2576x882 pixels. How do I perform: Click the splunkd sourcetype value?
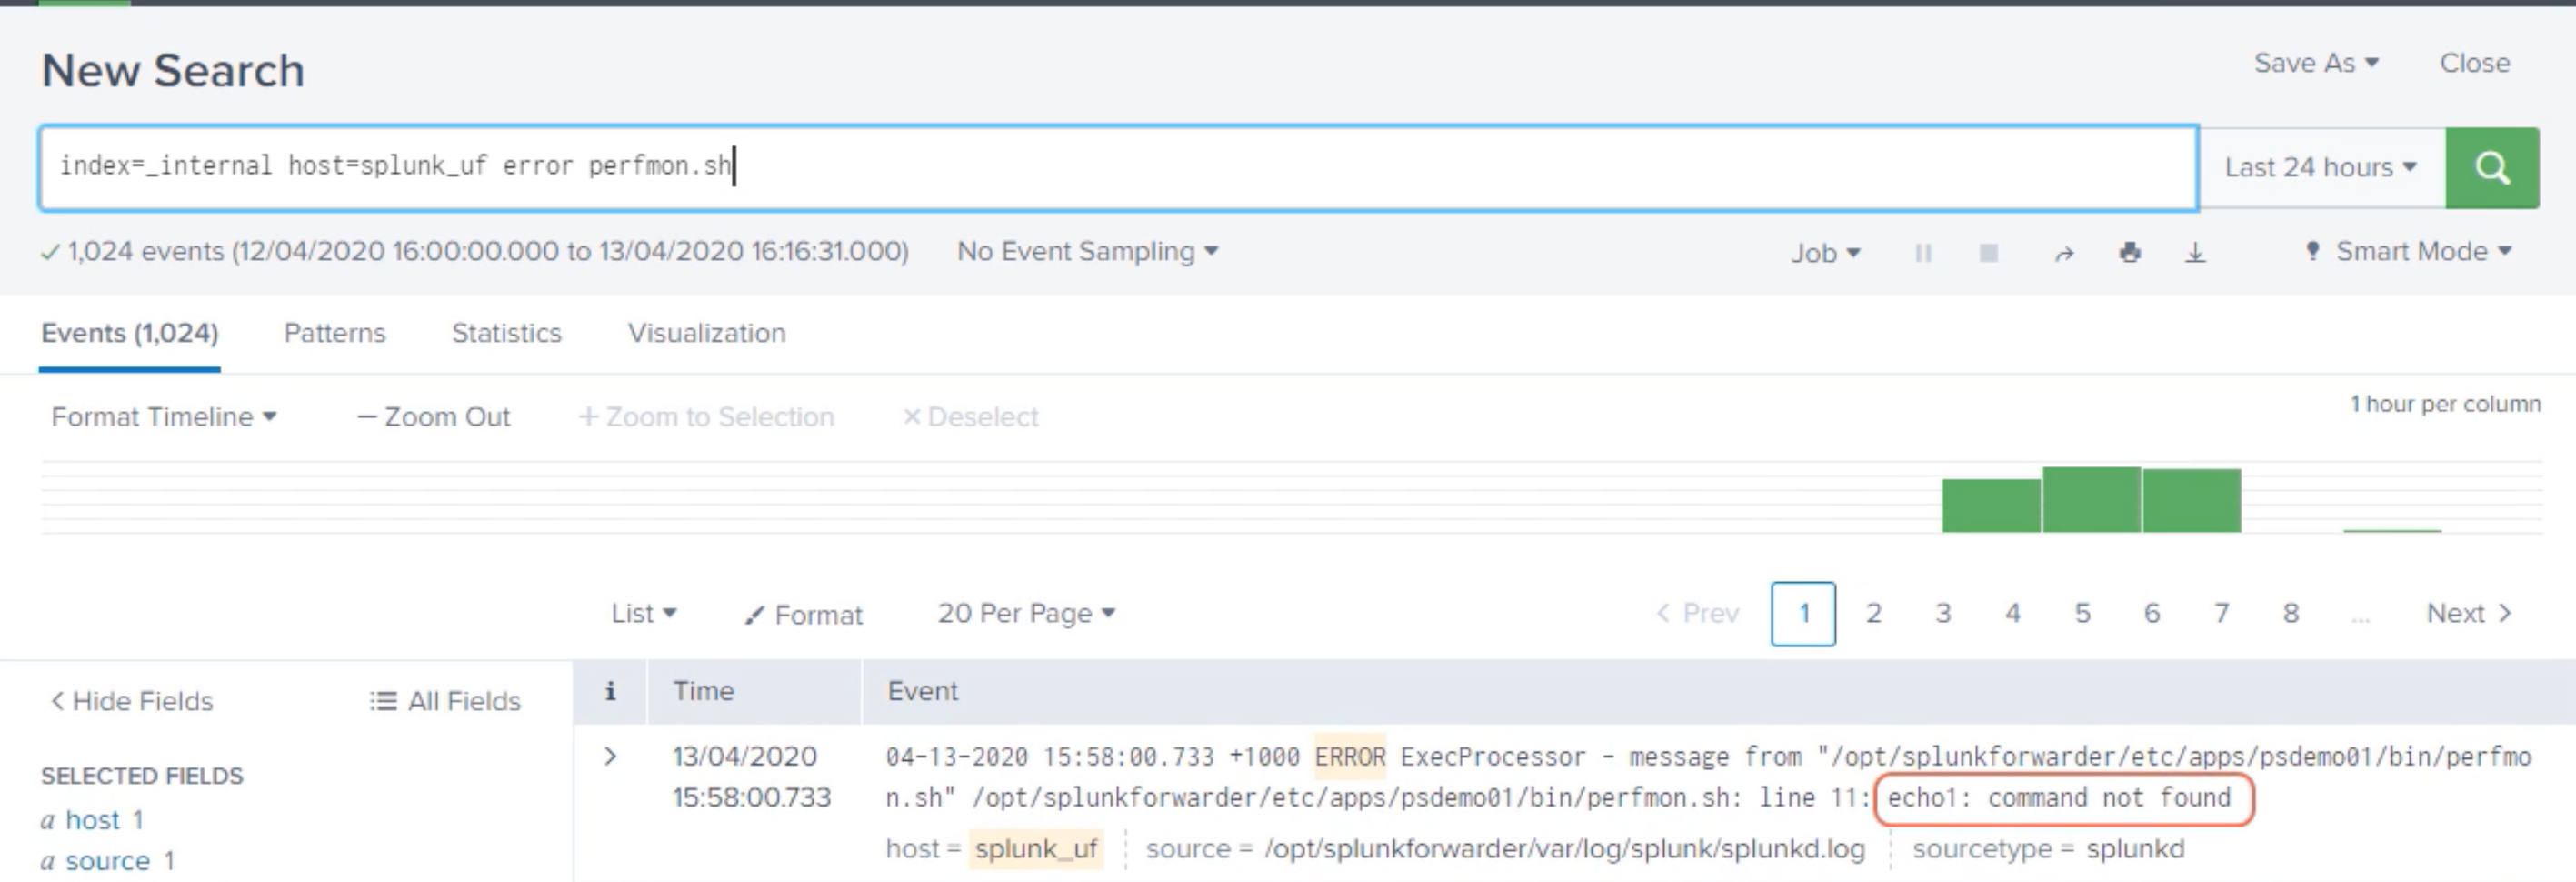[2135, 849]
